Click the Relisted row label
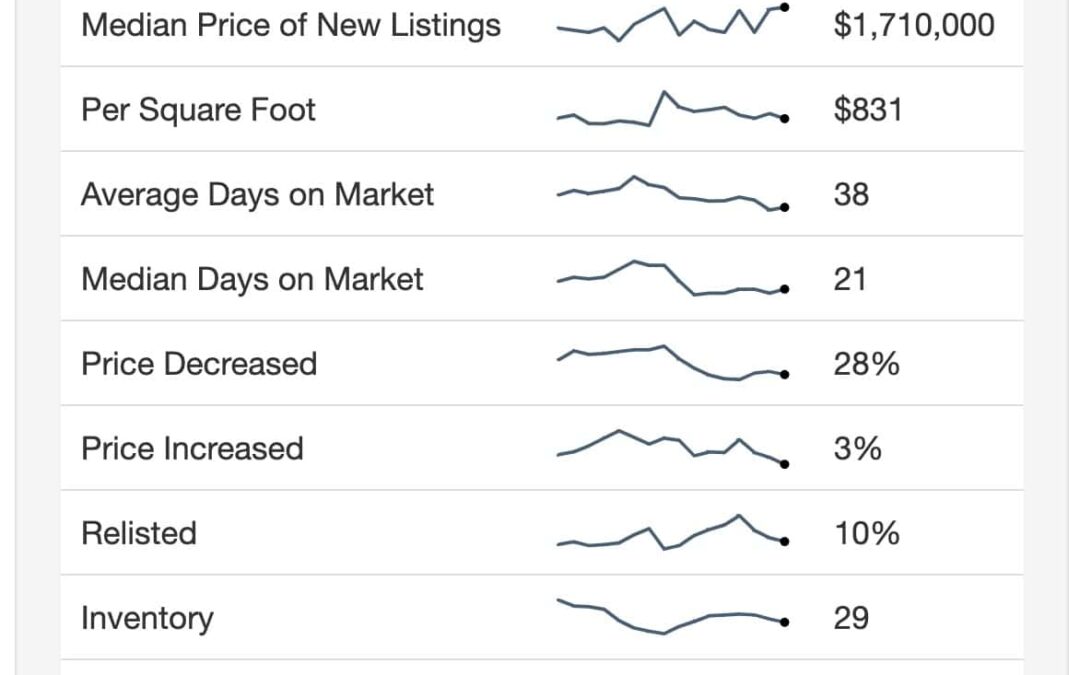1080x675 pixels. point(139,533)
